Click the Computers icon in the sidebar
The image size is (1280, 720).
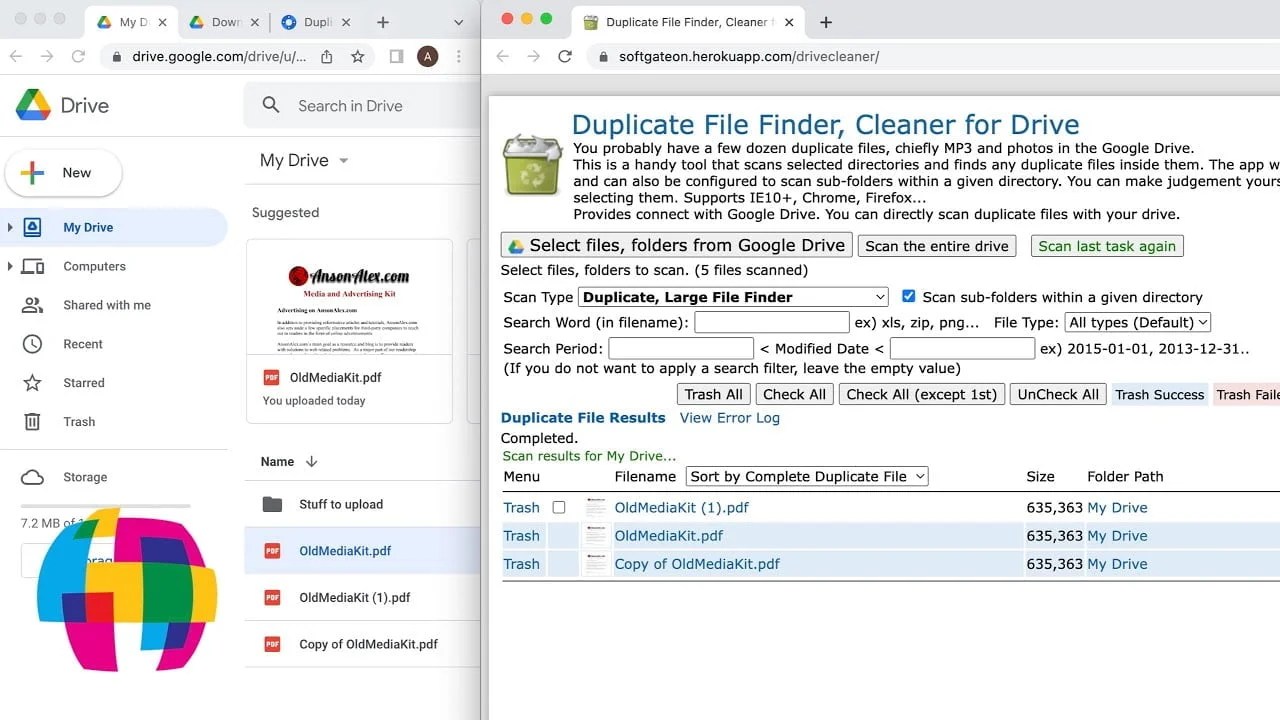coord(33,266)
